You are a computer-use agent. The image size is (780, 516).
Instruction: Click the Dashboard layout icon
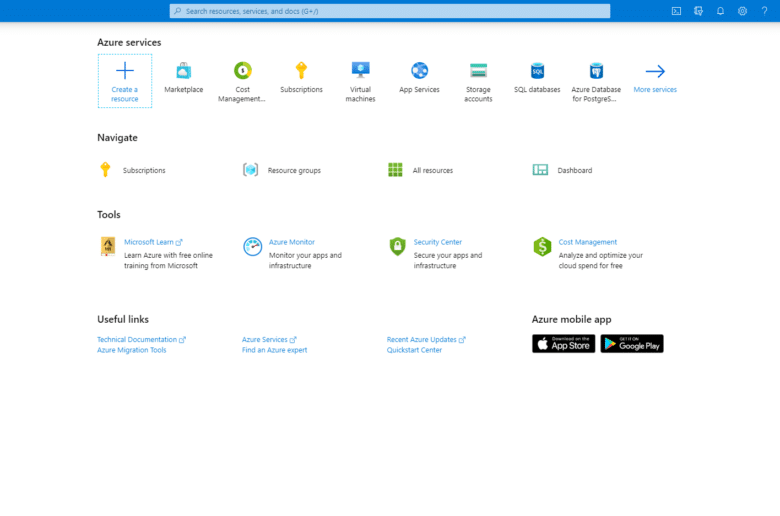tap(540, 170)
